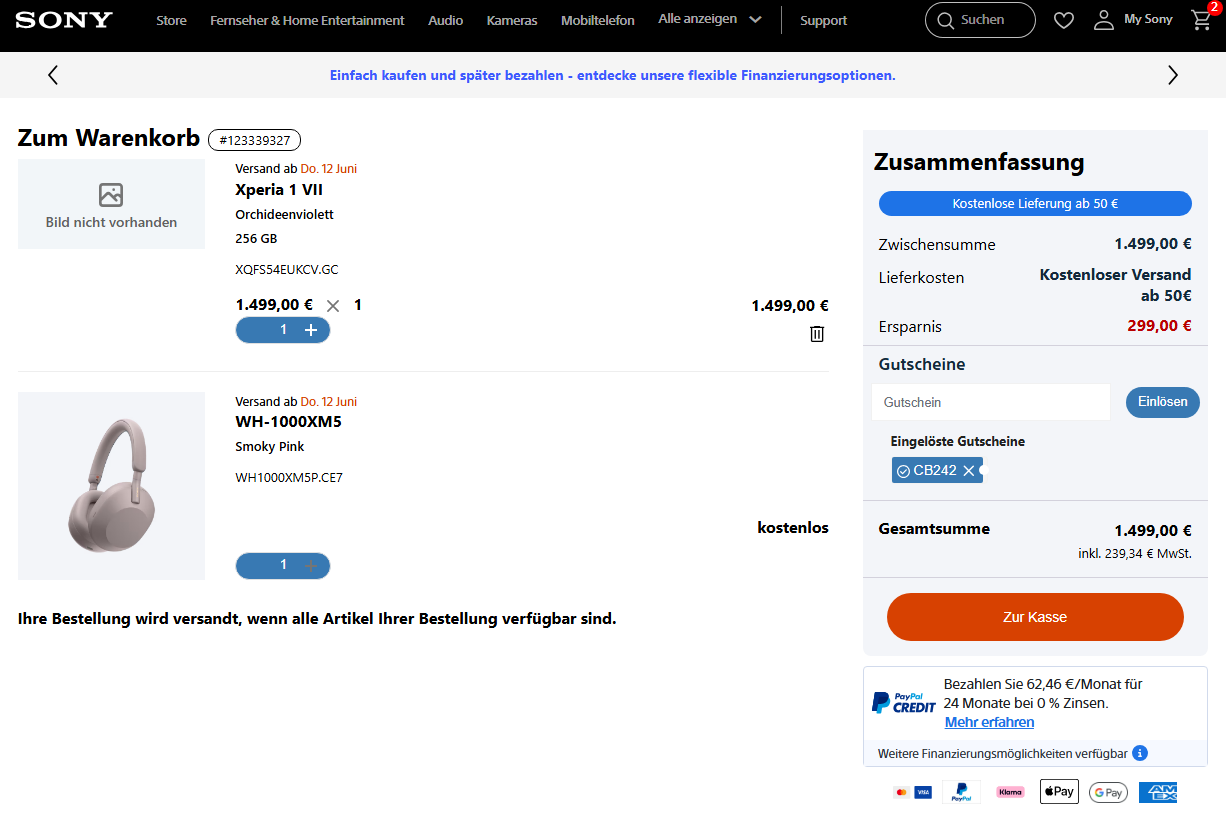Click the financing info icon
The width and height of the screenshot is (1226, 833).
click(1139, 753)
